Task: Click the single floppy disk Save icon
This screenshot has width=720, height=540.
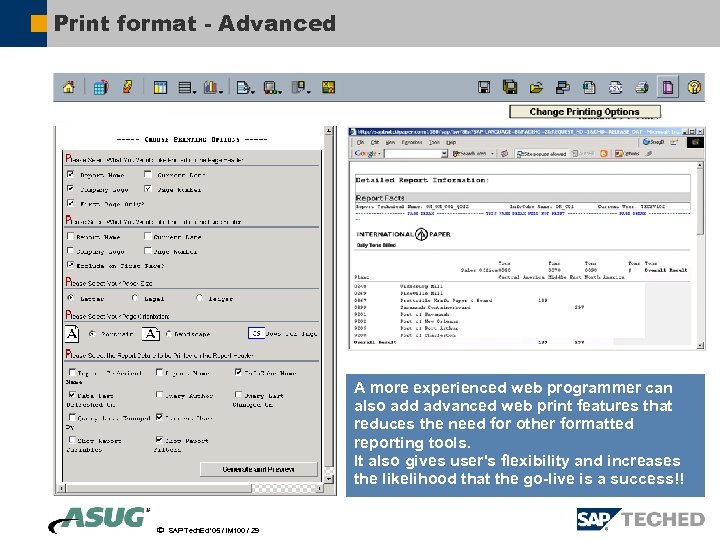Action: pos(484,87)
